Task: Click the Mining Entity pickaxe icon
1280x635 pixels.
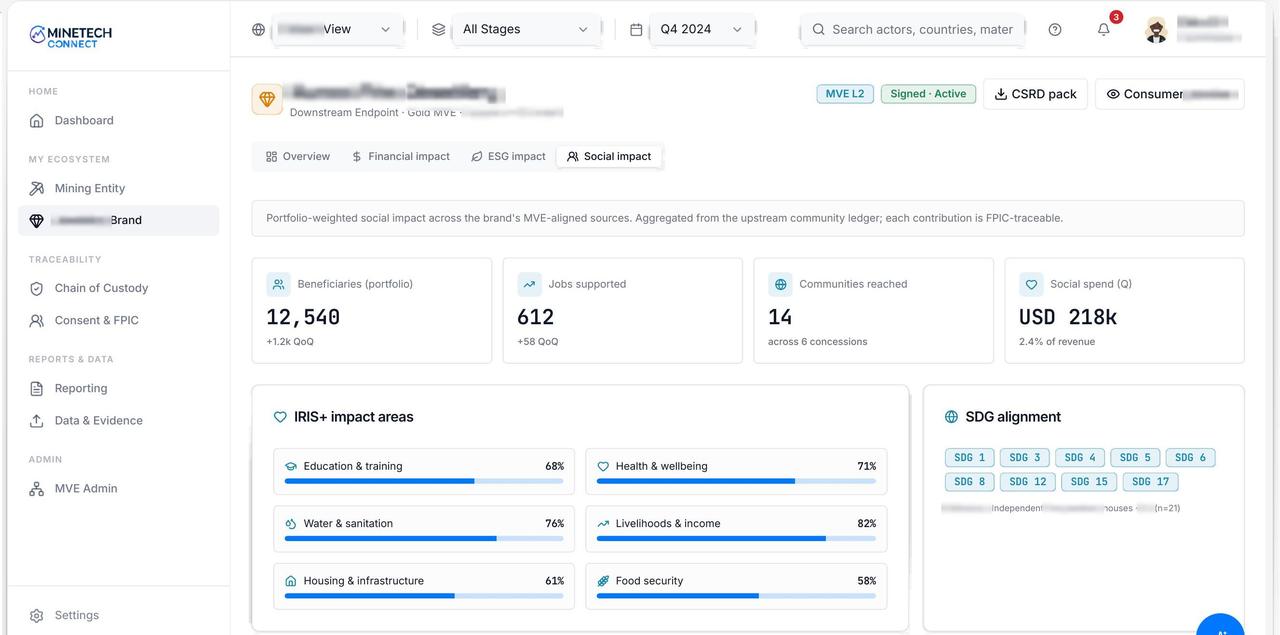Action: coord(37,188)
